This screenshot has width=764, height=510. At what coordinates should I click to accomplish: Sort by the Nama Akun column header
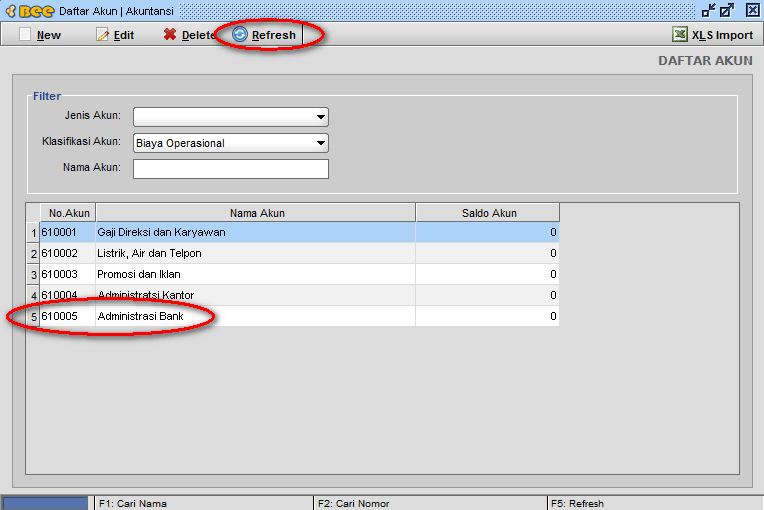(256, 212)
